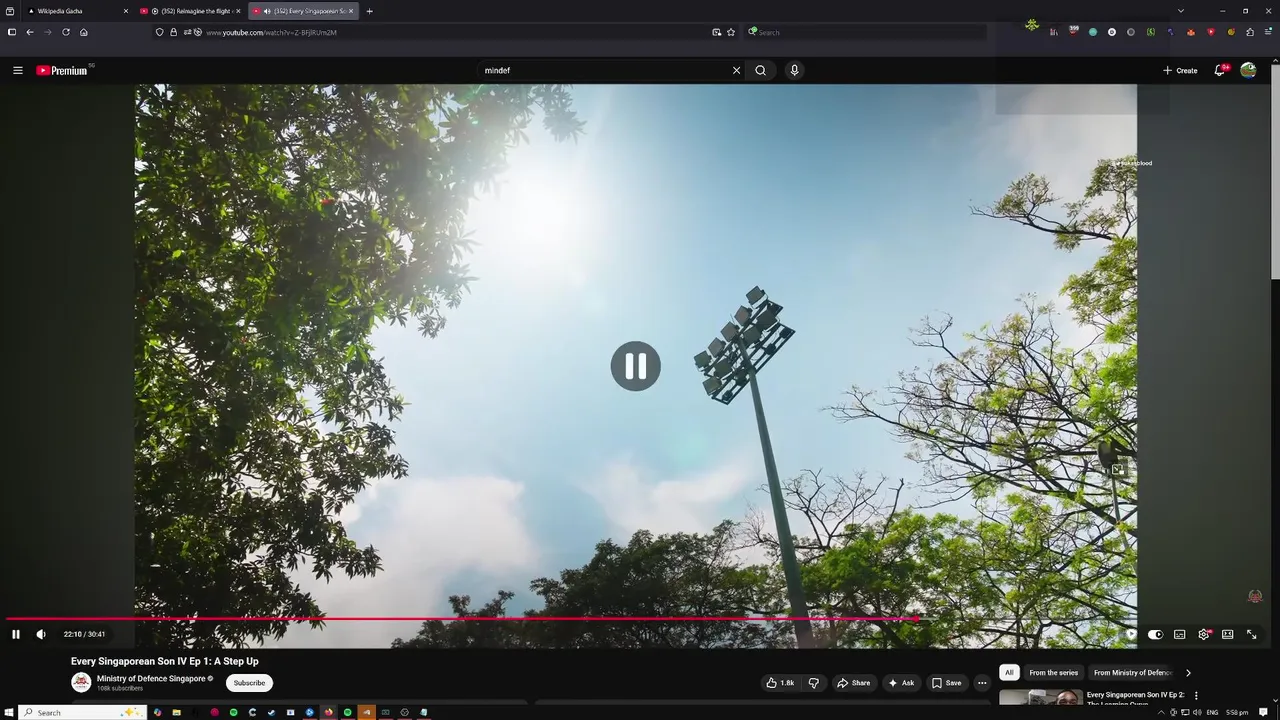Open the notifications bell
Viewport: 1280px width, 720px height.
[1220, 70]
